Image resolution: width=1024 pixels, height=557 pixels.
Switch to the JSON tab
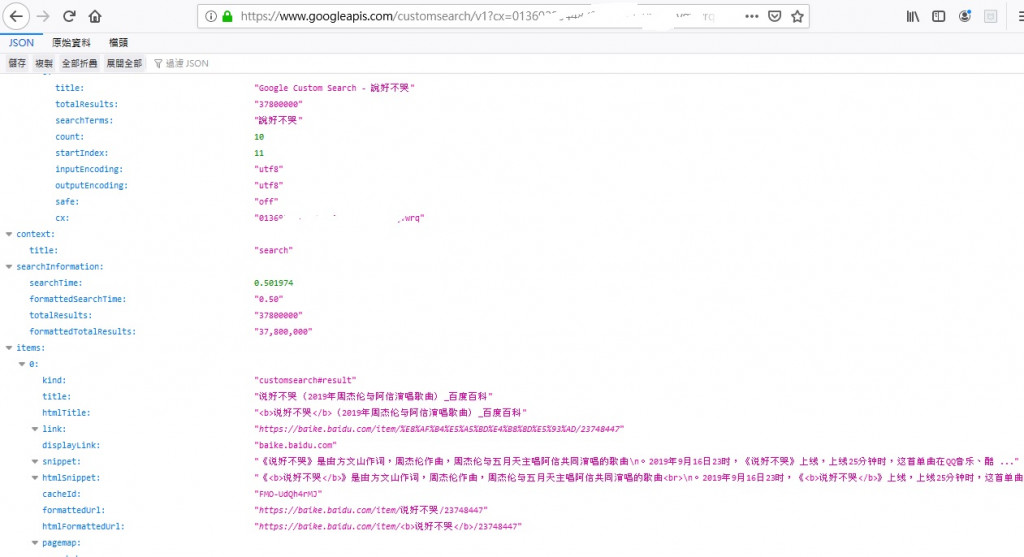(x=21, y=42)
